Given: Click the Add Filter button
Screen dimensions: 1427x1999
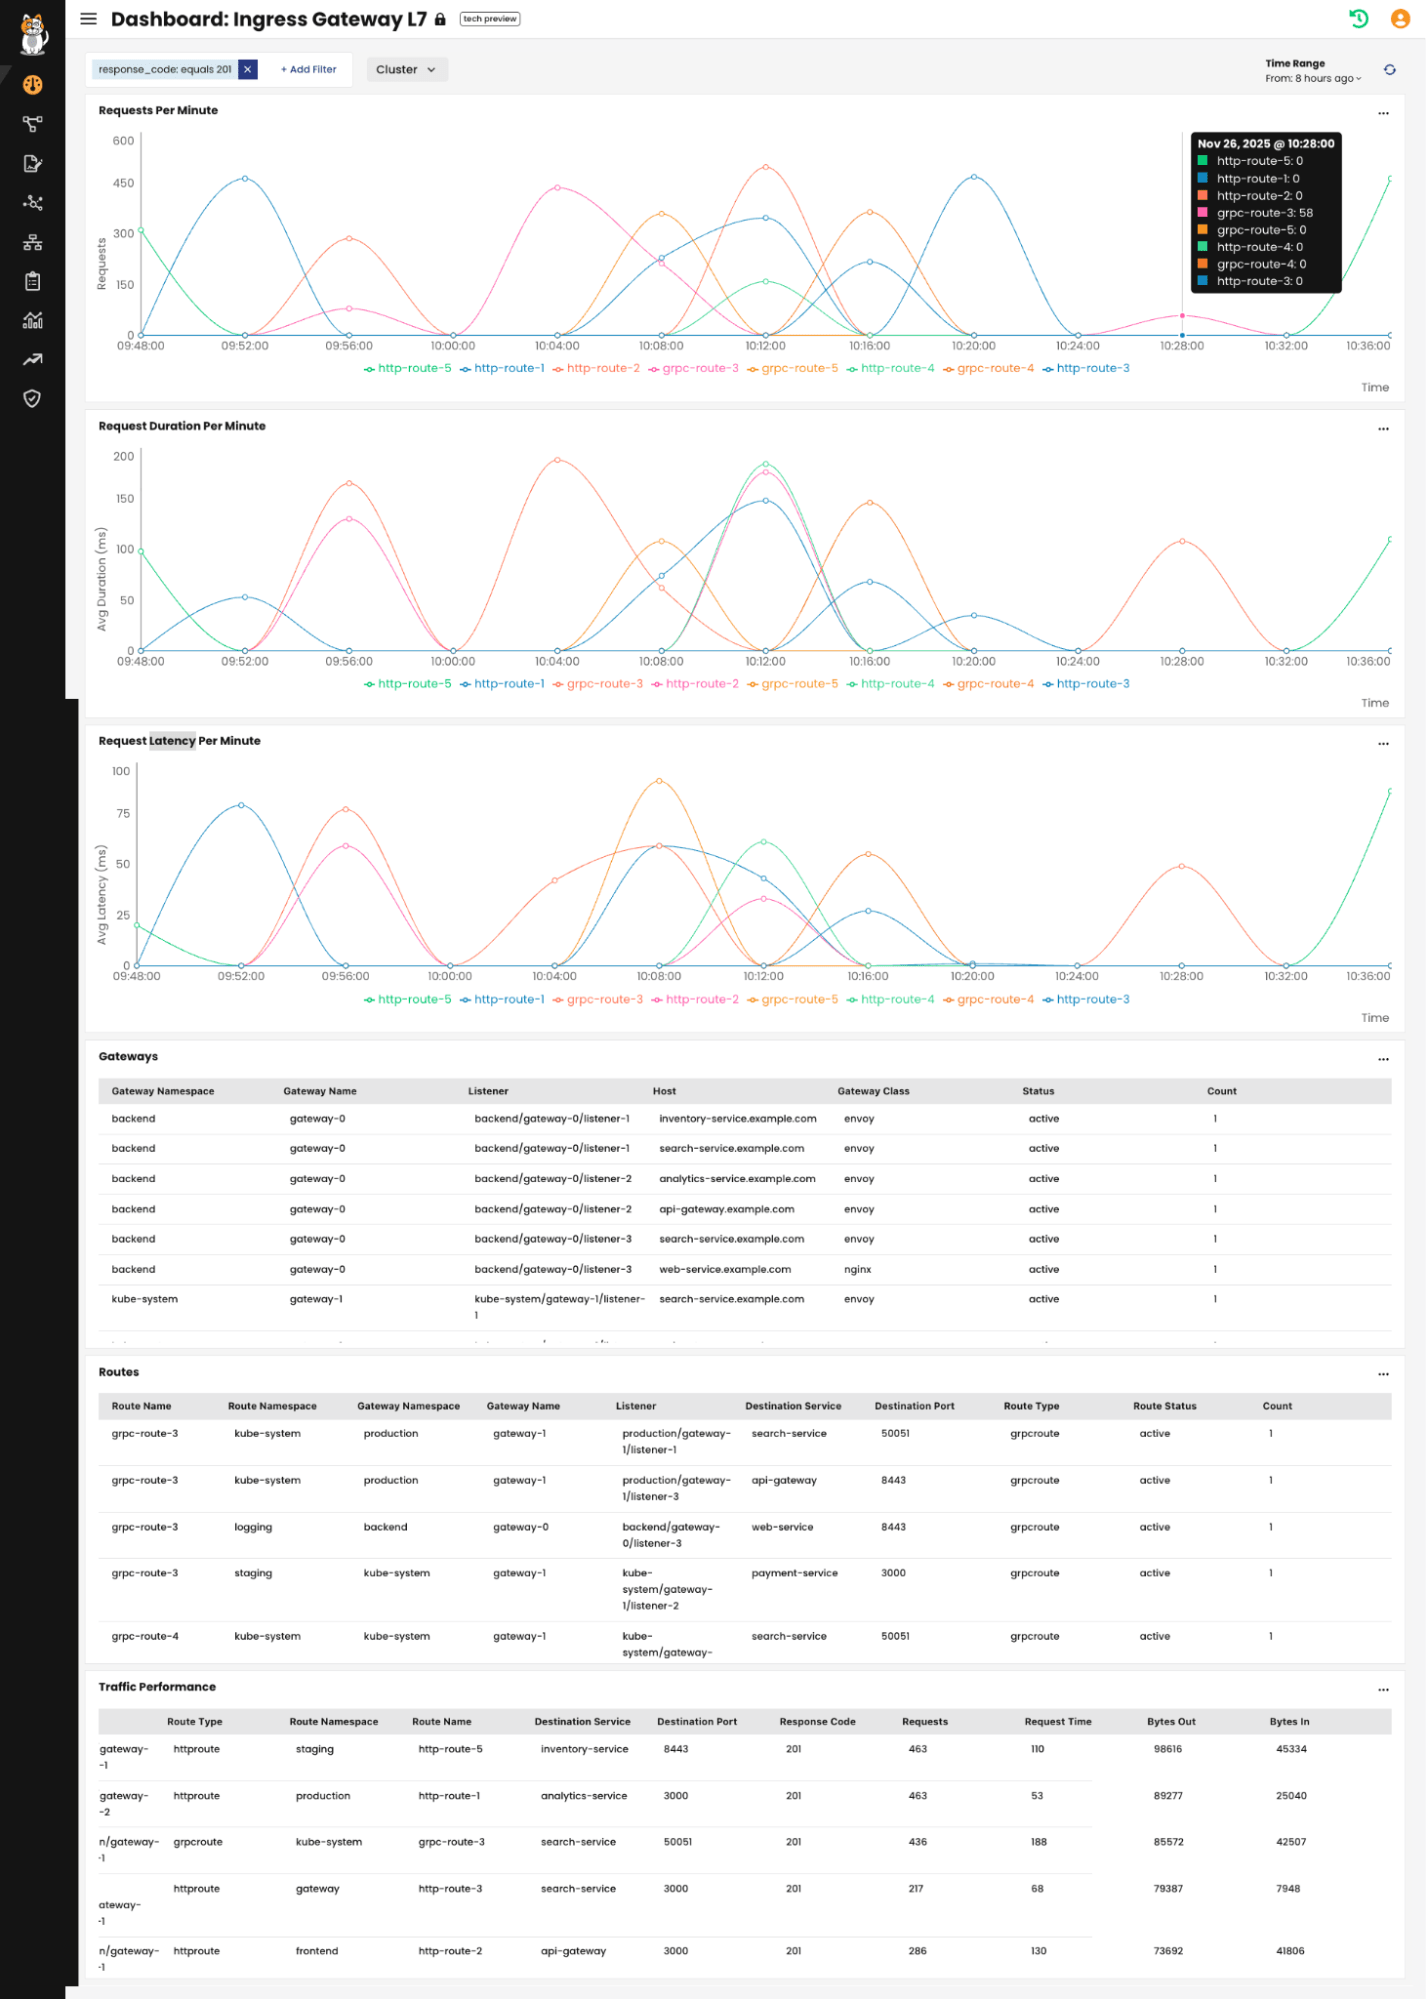Looking at the screenshot, I should click(x=308, y=70).
